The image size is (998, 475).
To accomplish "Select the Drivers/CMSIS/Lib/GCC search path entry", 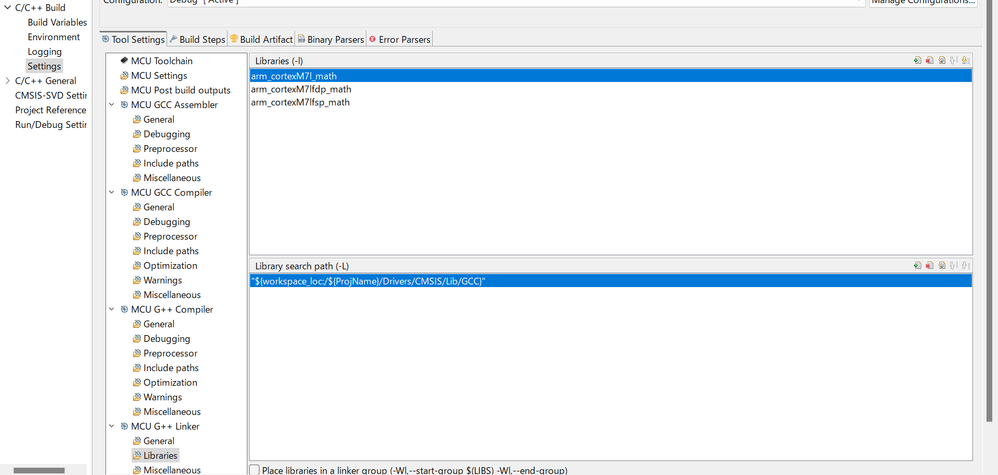I will coord(610,281).
